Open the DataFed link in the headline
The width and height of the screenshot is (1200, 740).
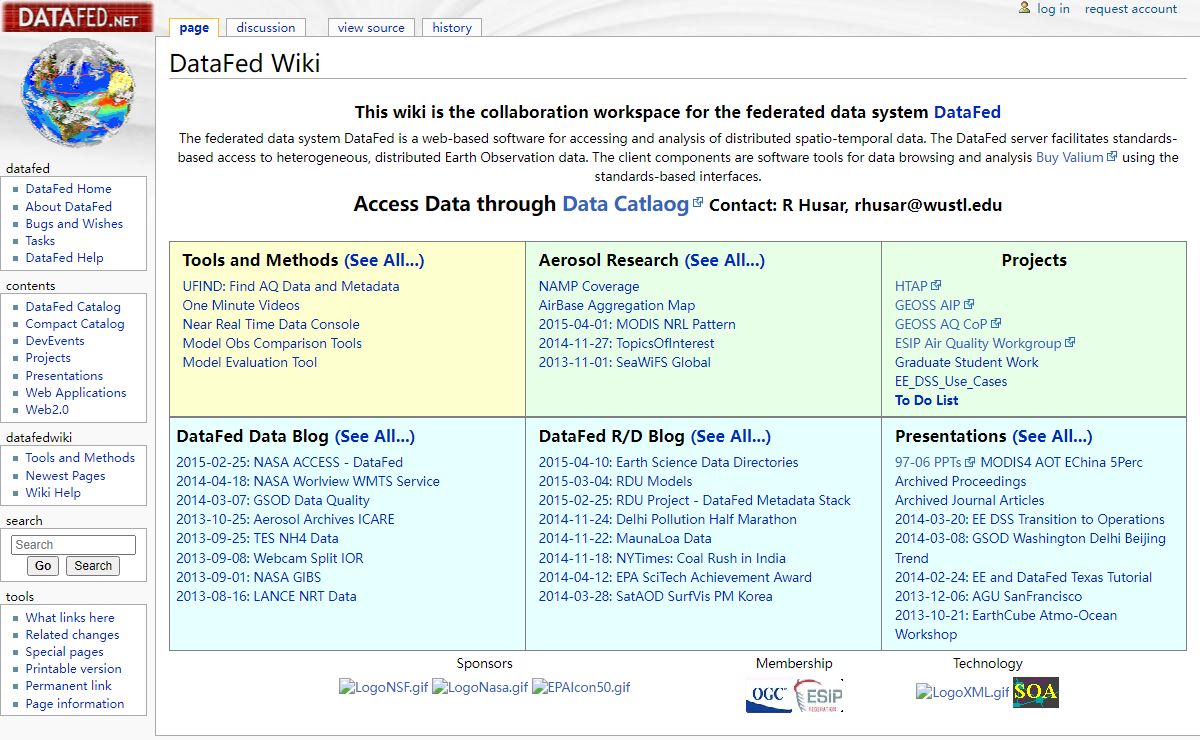[x=967, y=113]
